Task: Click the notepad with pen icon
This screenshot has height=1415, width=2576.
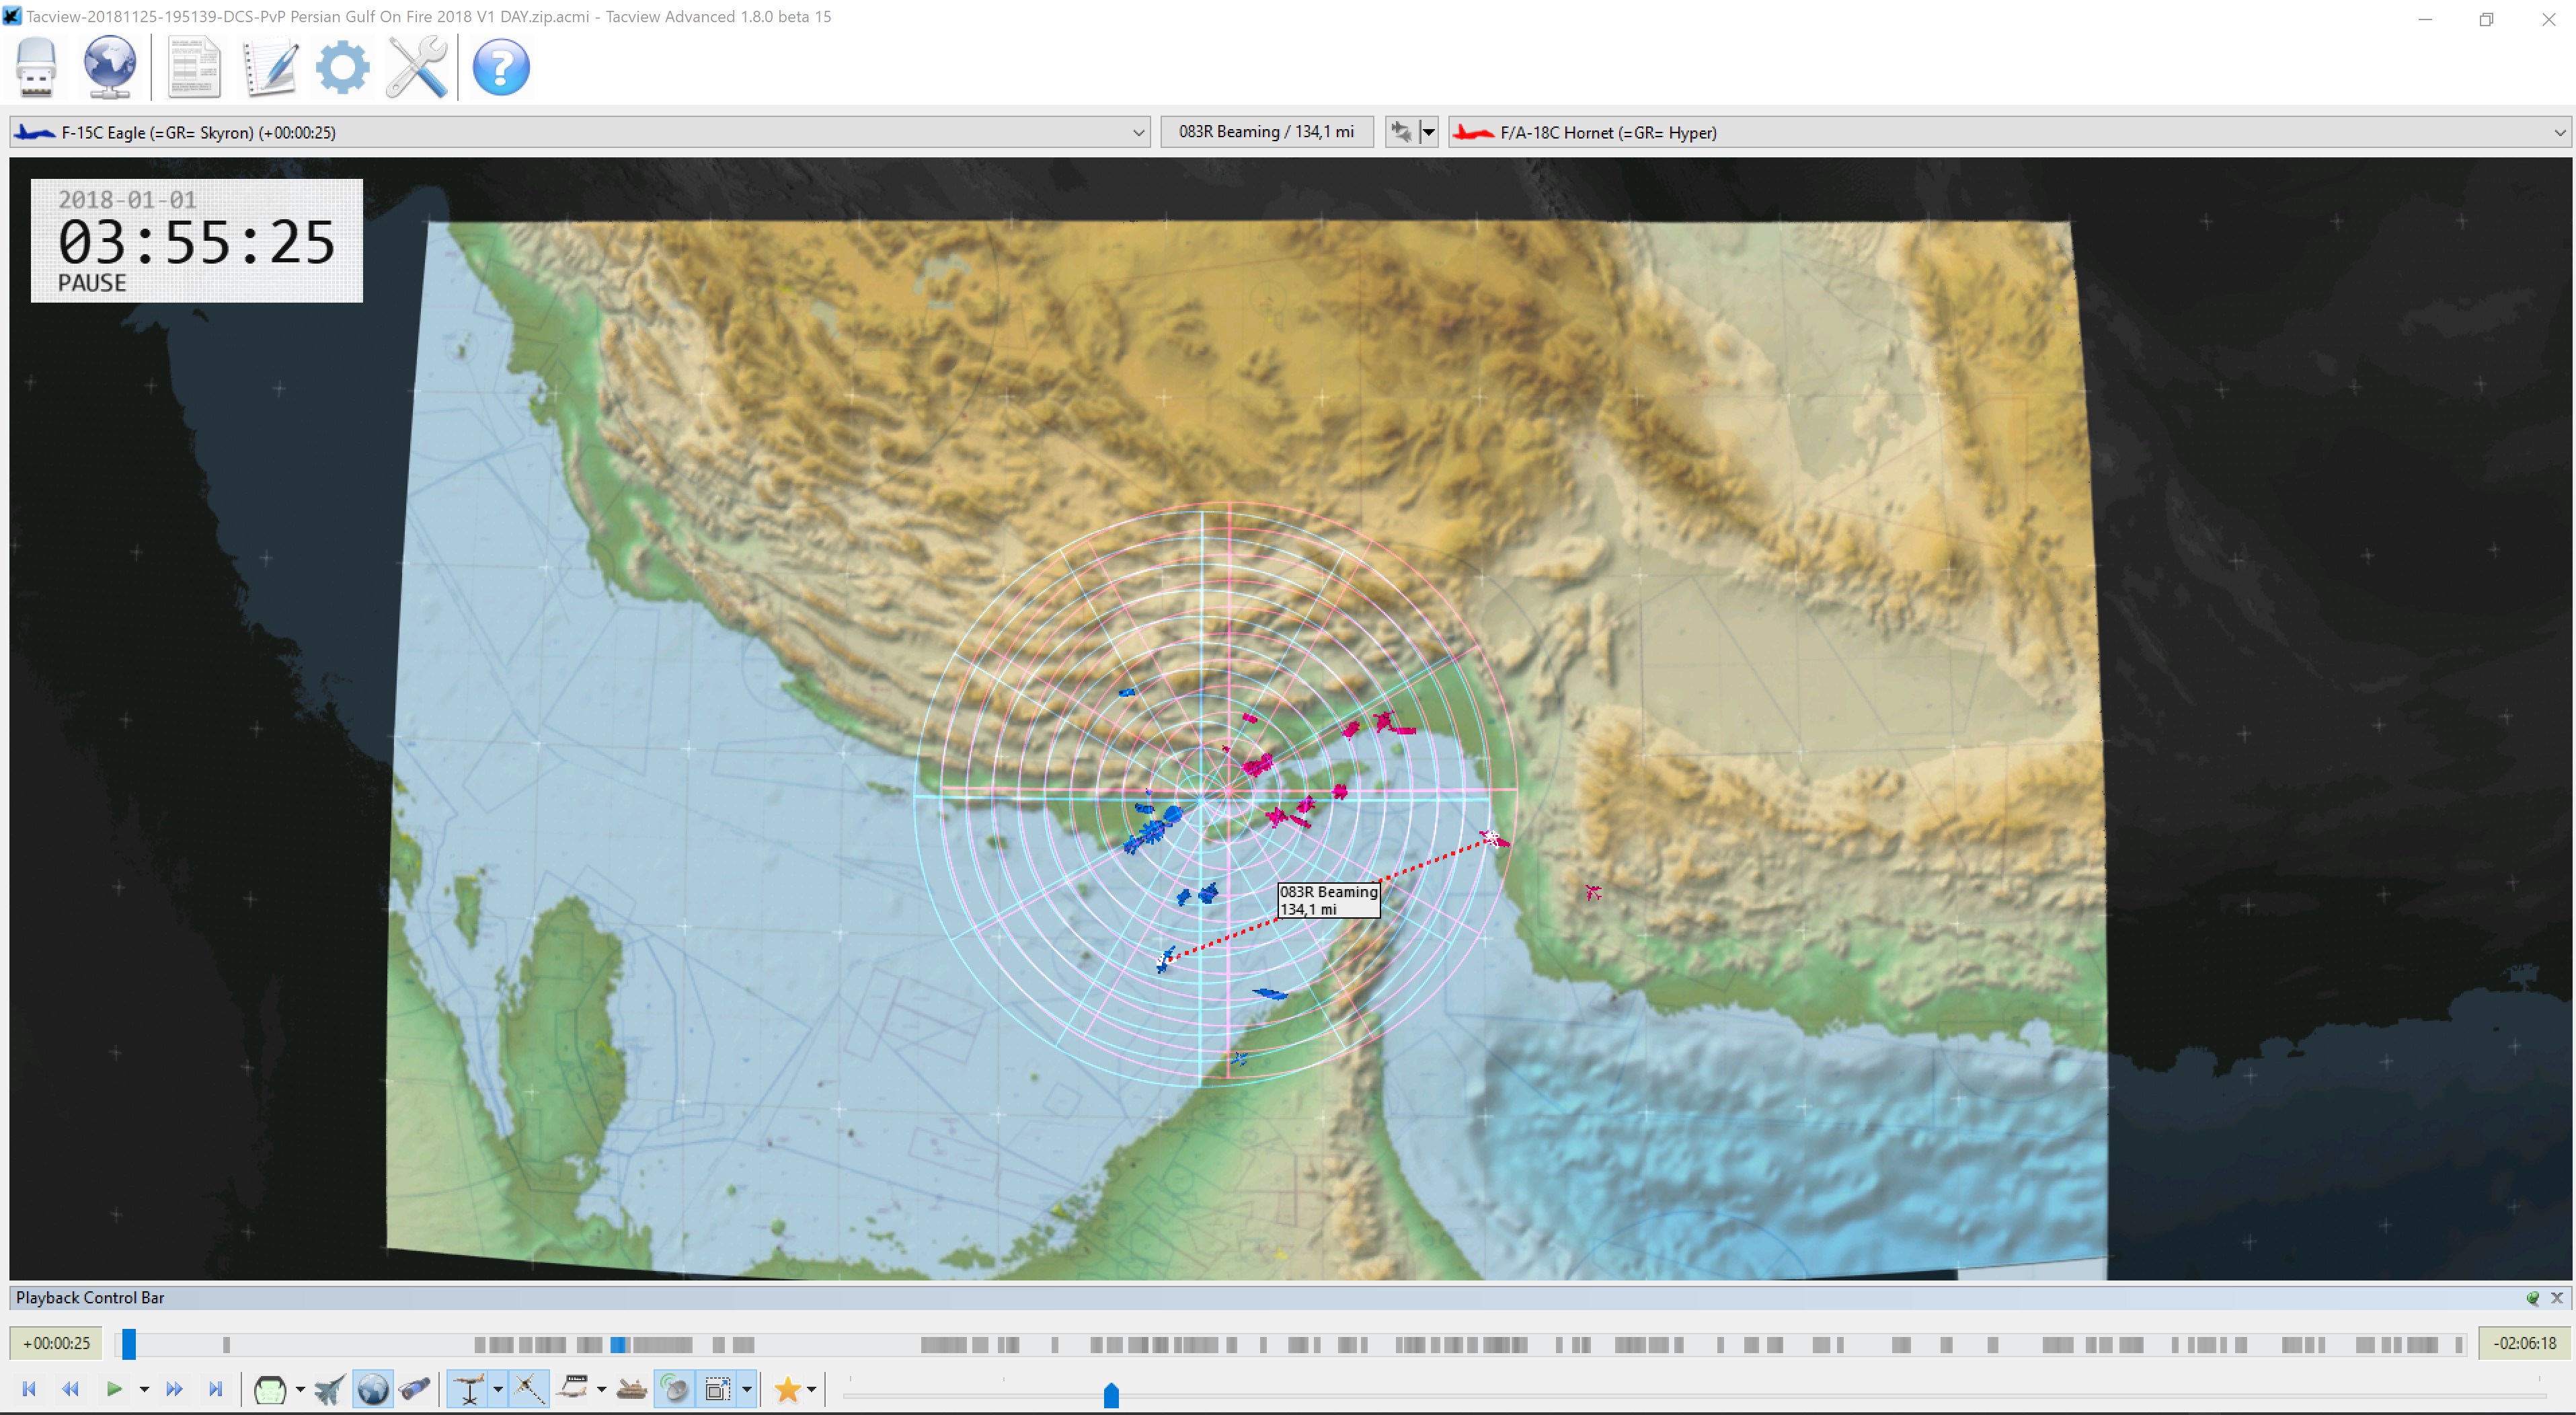Action: click(x=269, y=67)
